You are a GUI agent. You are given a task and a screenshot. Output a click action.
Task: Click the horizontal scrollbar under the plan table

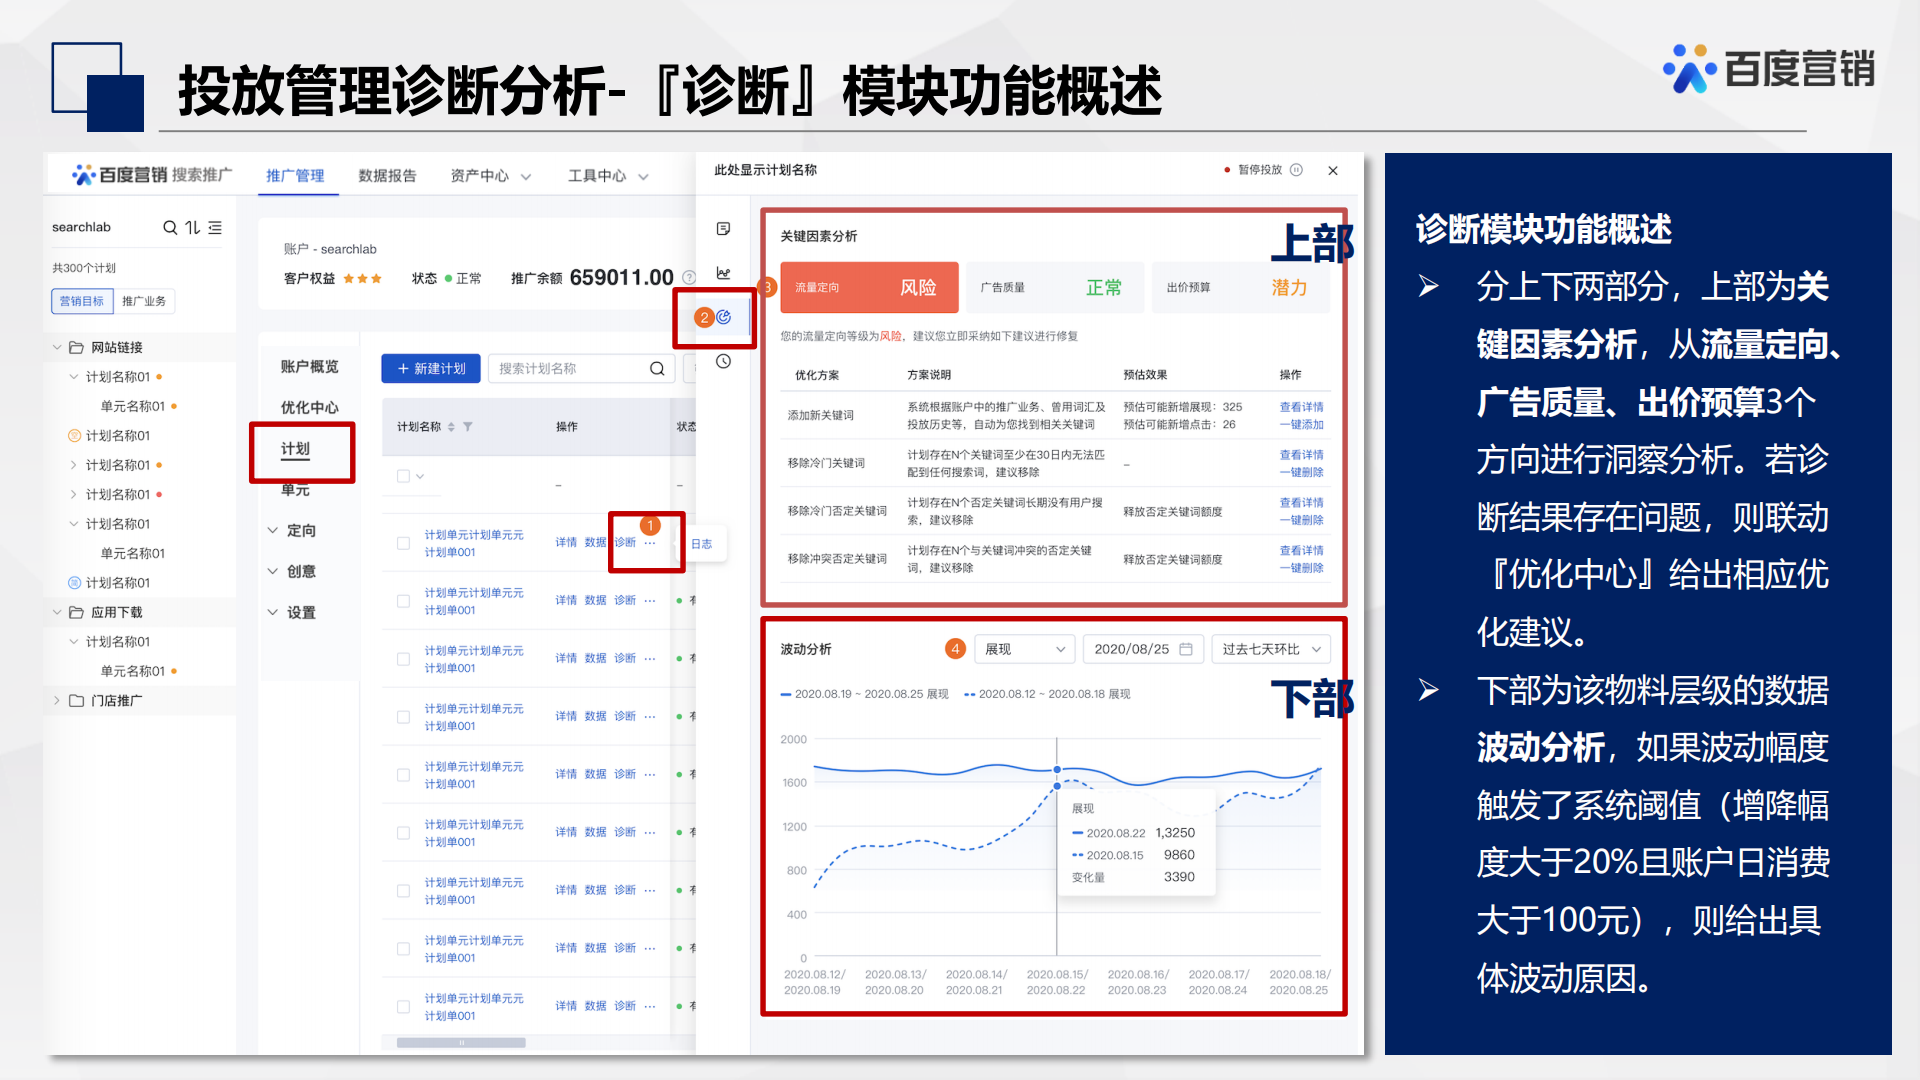tap(461, 1043)
